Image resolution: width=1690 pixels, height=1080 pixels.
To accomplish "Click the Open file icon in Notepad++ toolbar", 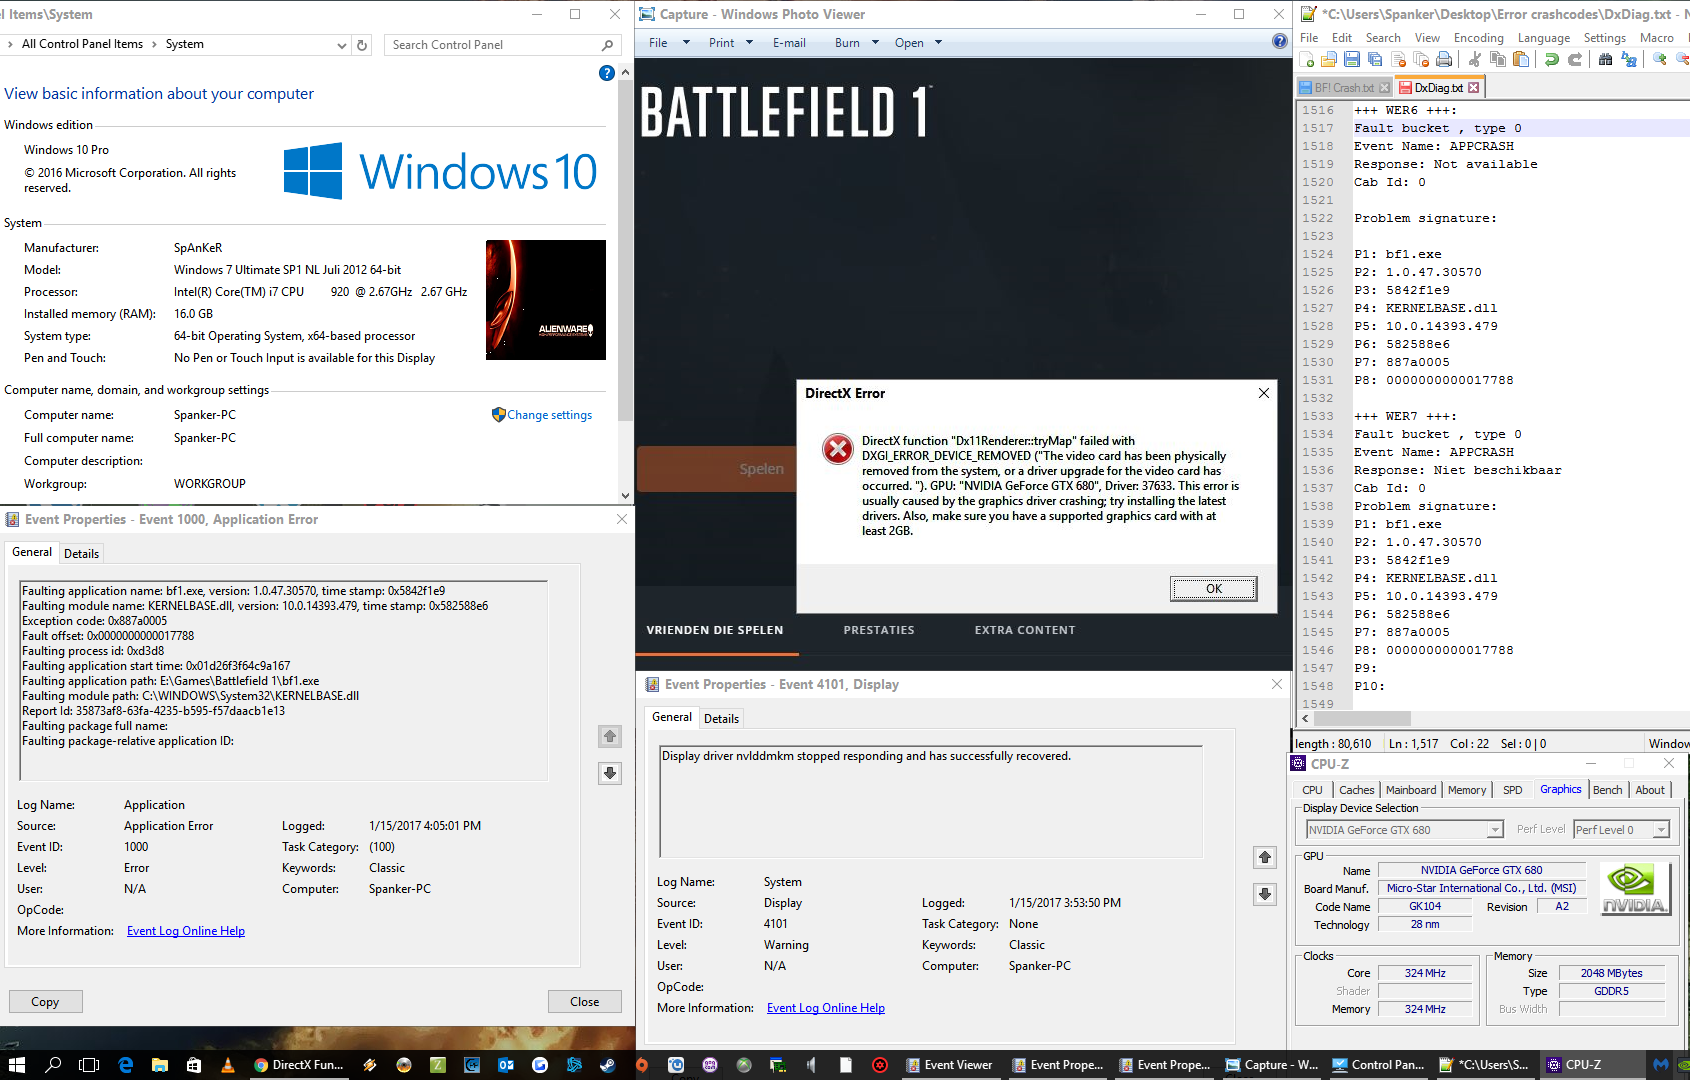I will 1329,60.
